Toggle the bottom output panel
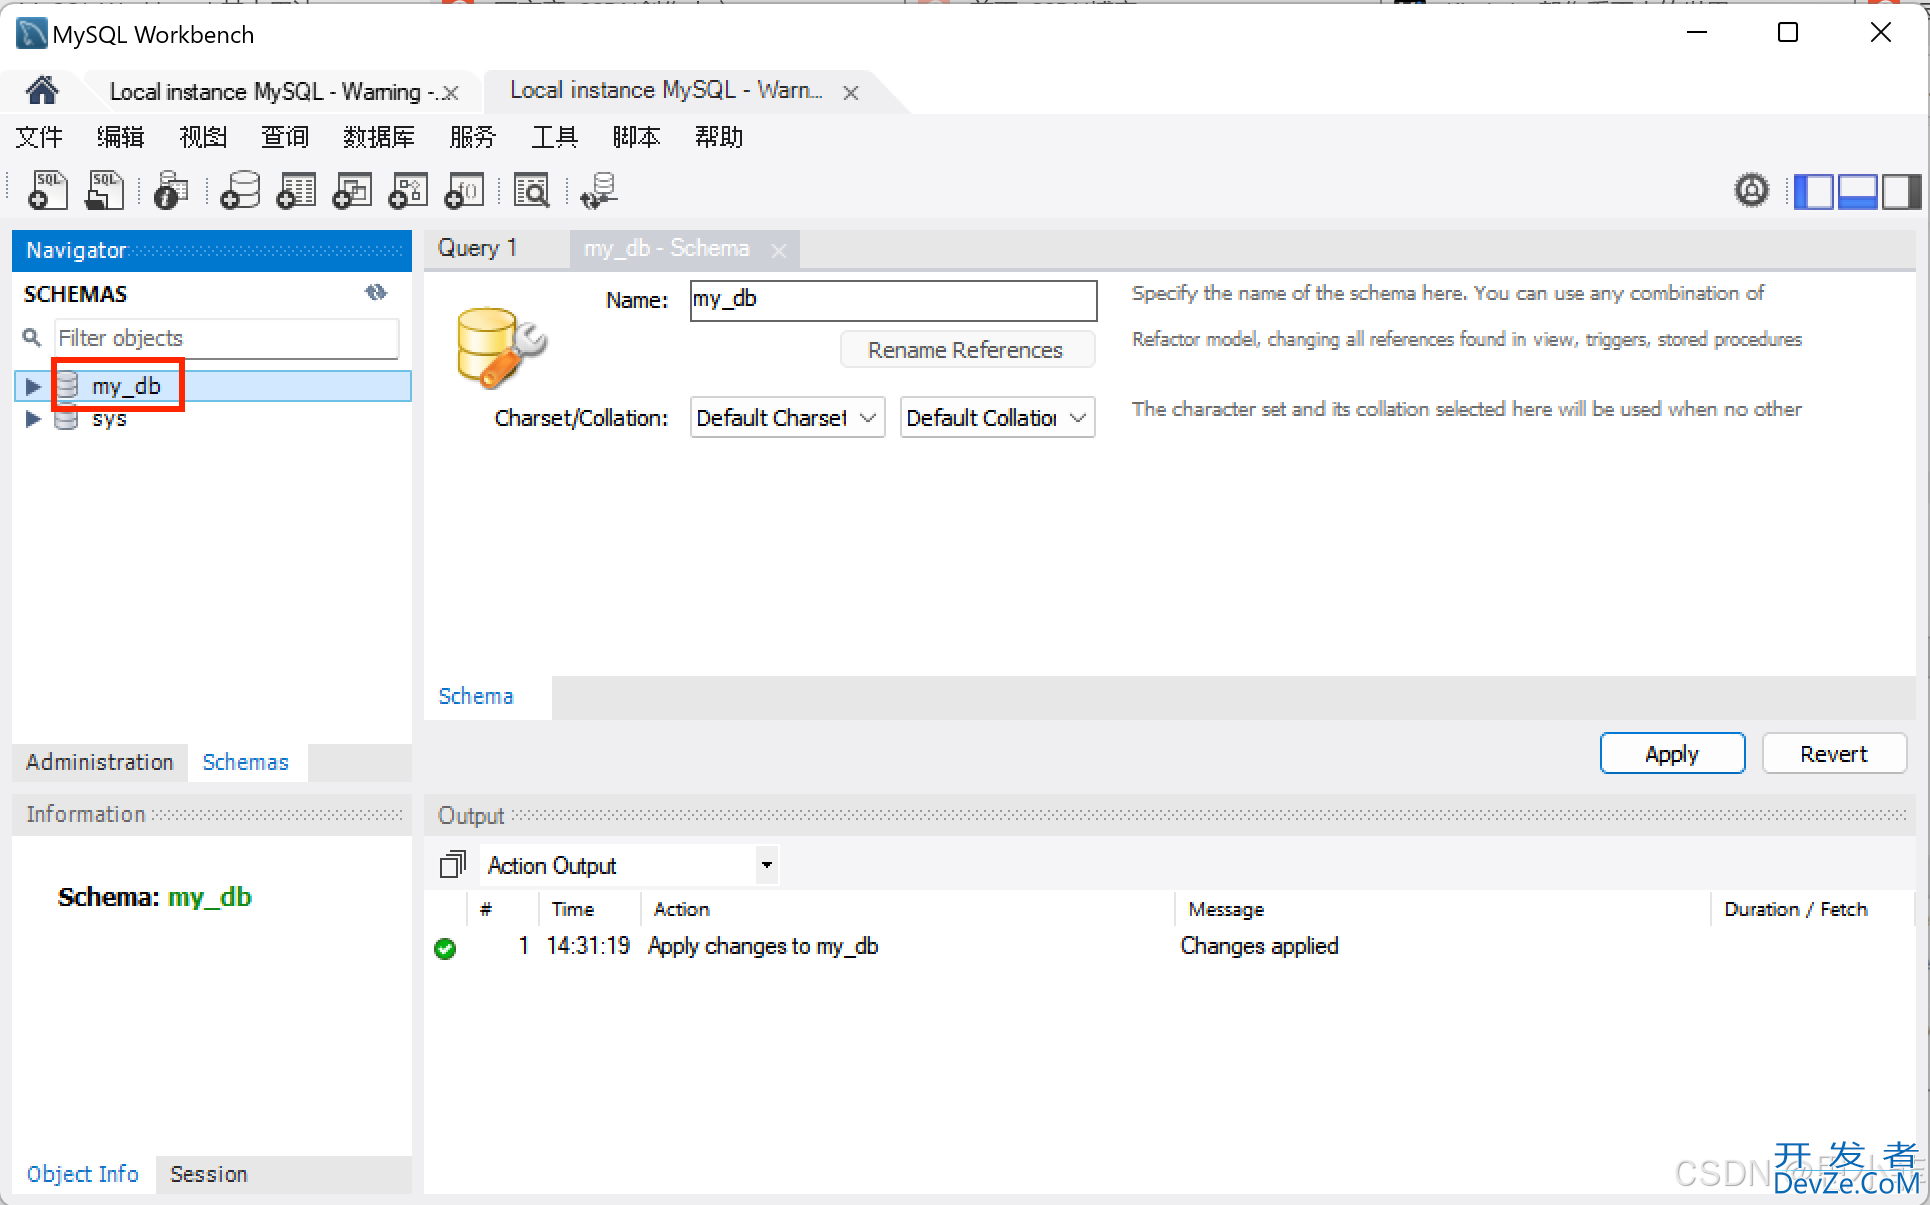The width and height of the screenshot is (1930, 1205). coord(1857,191)
